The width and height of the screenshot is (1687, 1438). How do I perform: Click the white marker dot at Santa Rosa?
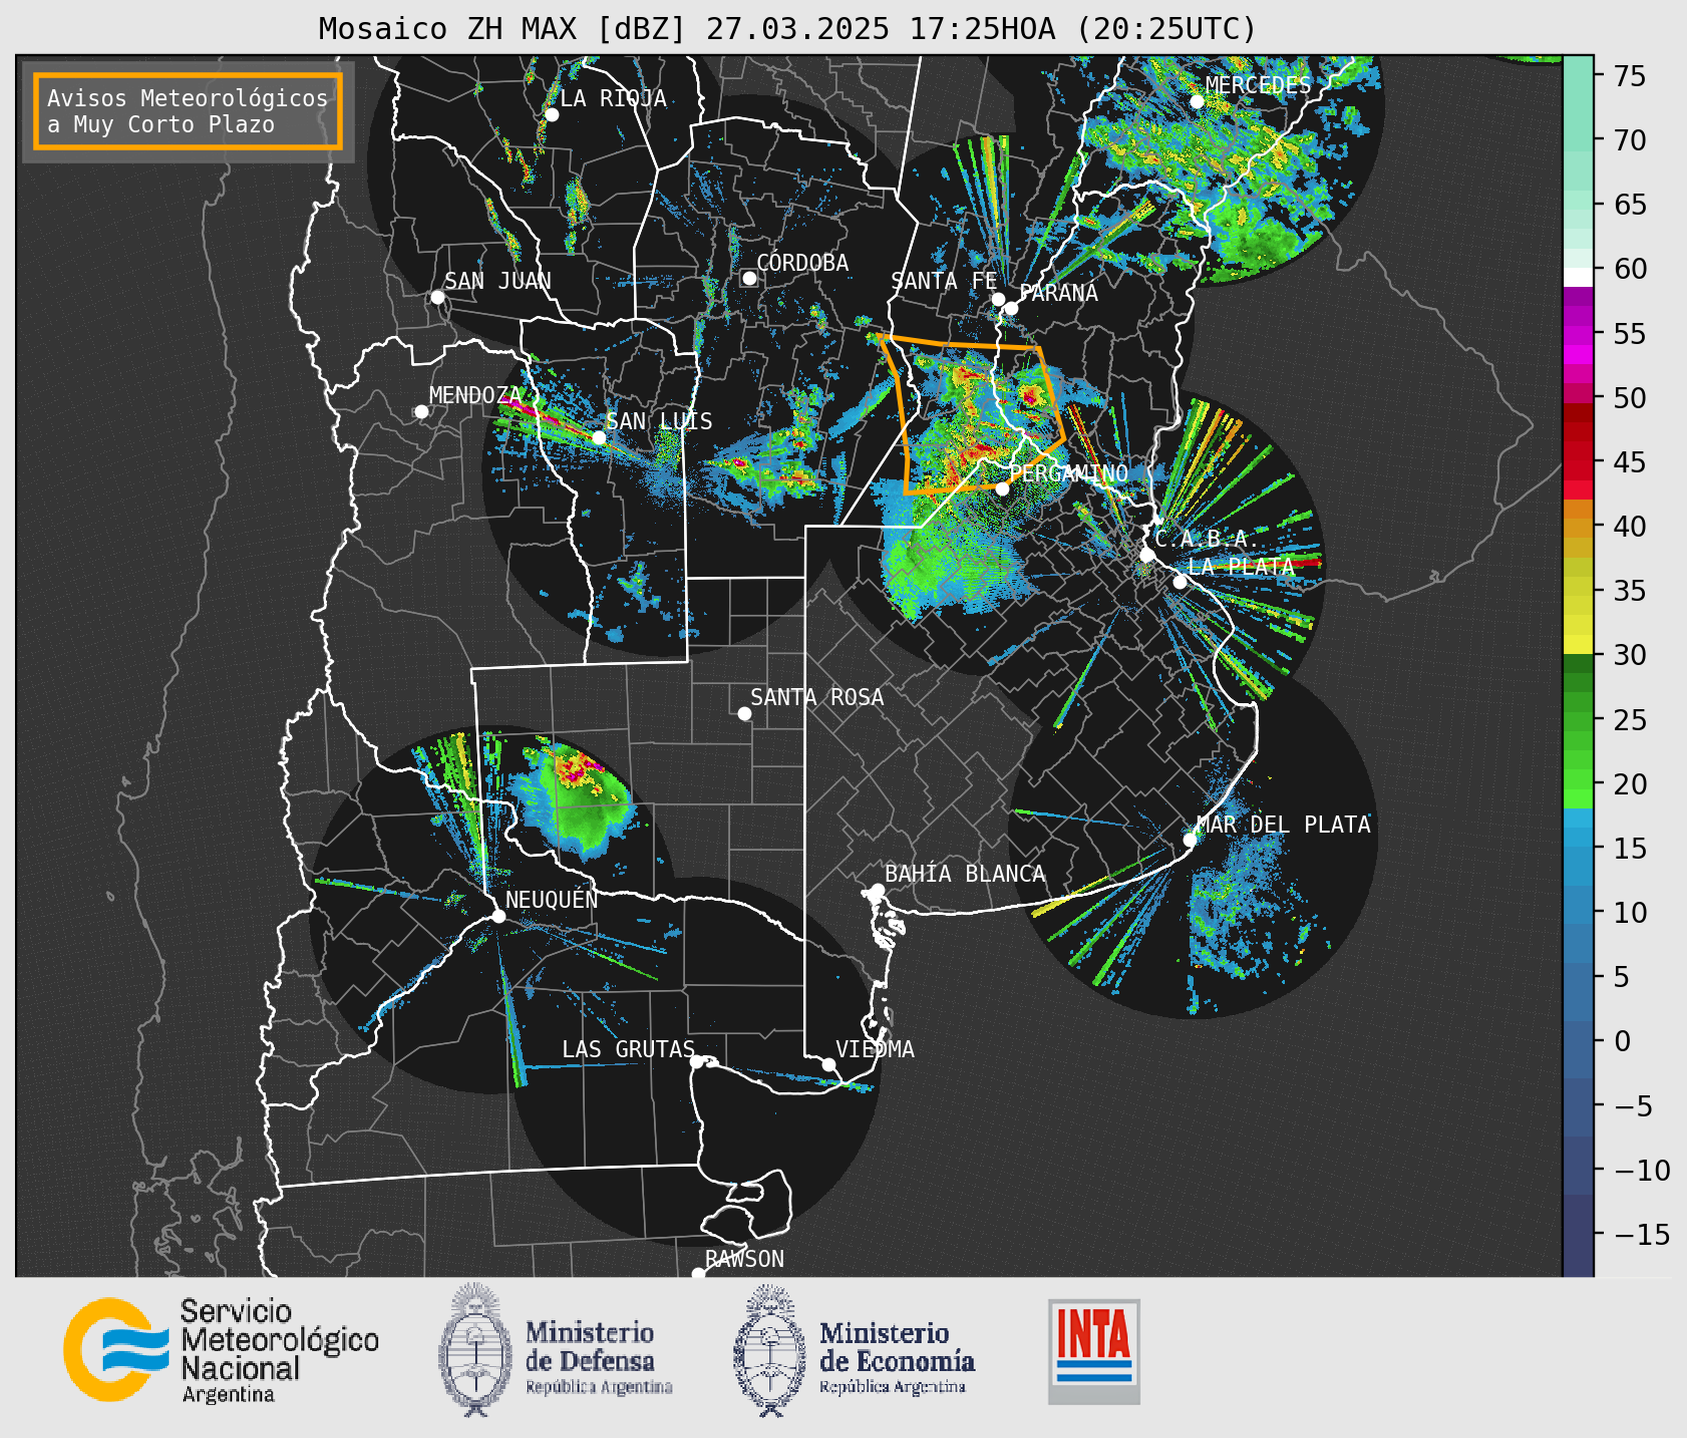point(744,713)
